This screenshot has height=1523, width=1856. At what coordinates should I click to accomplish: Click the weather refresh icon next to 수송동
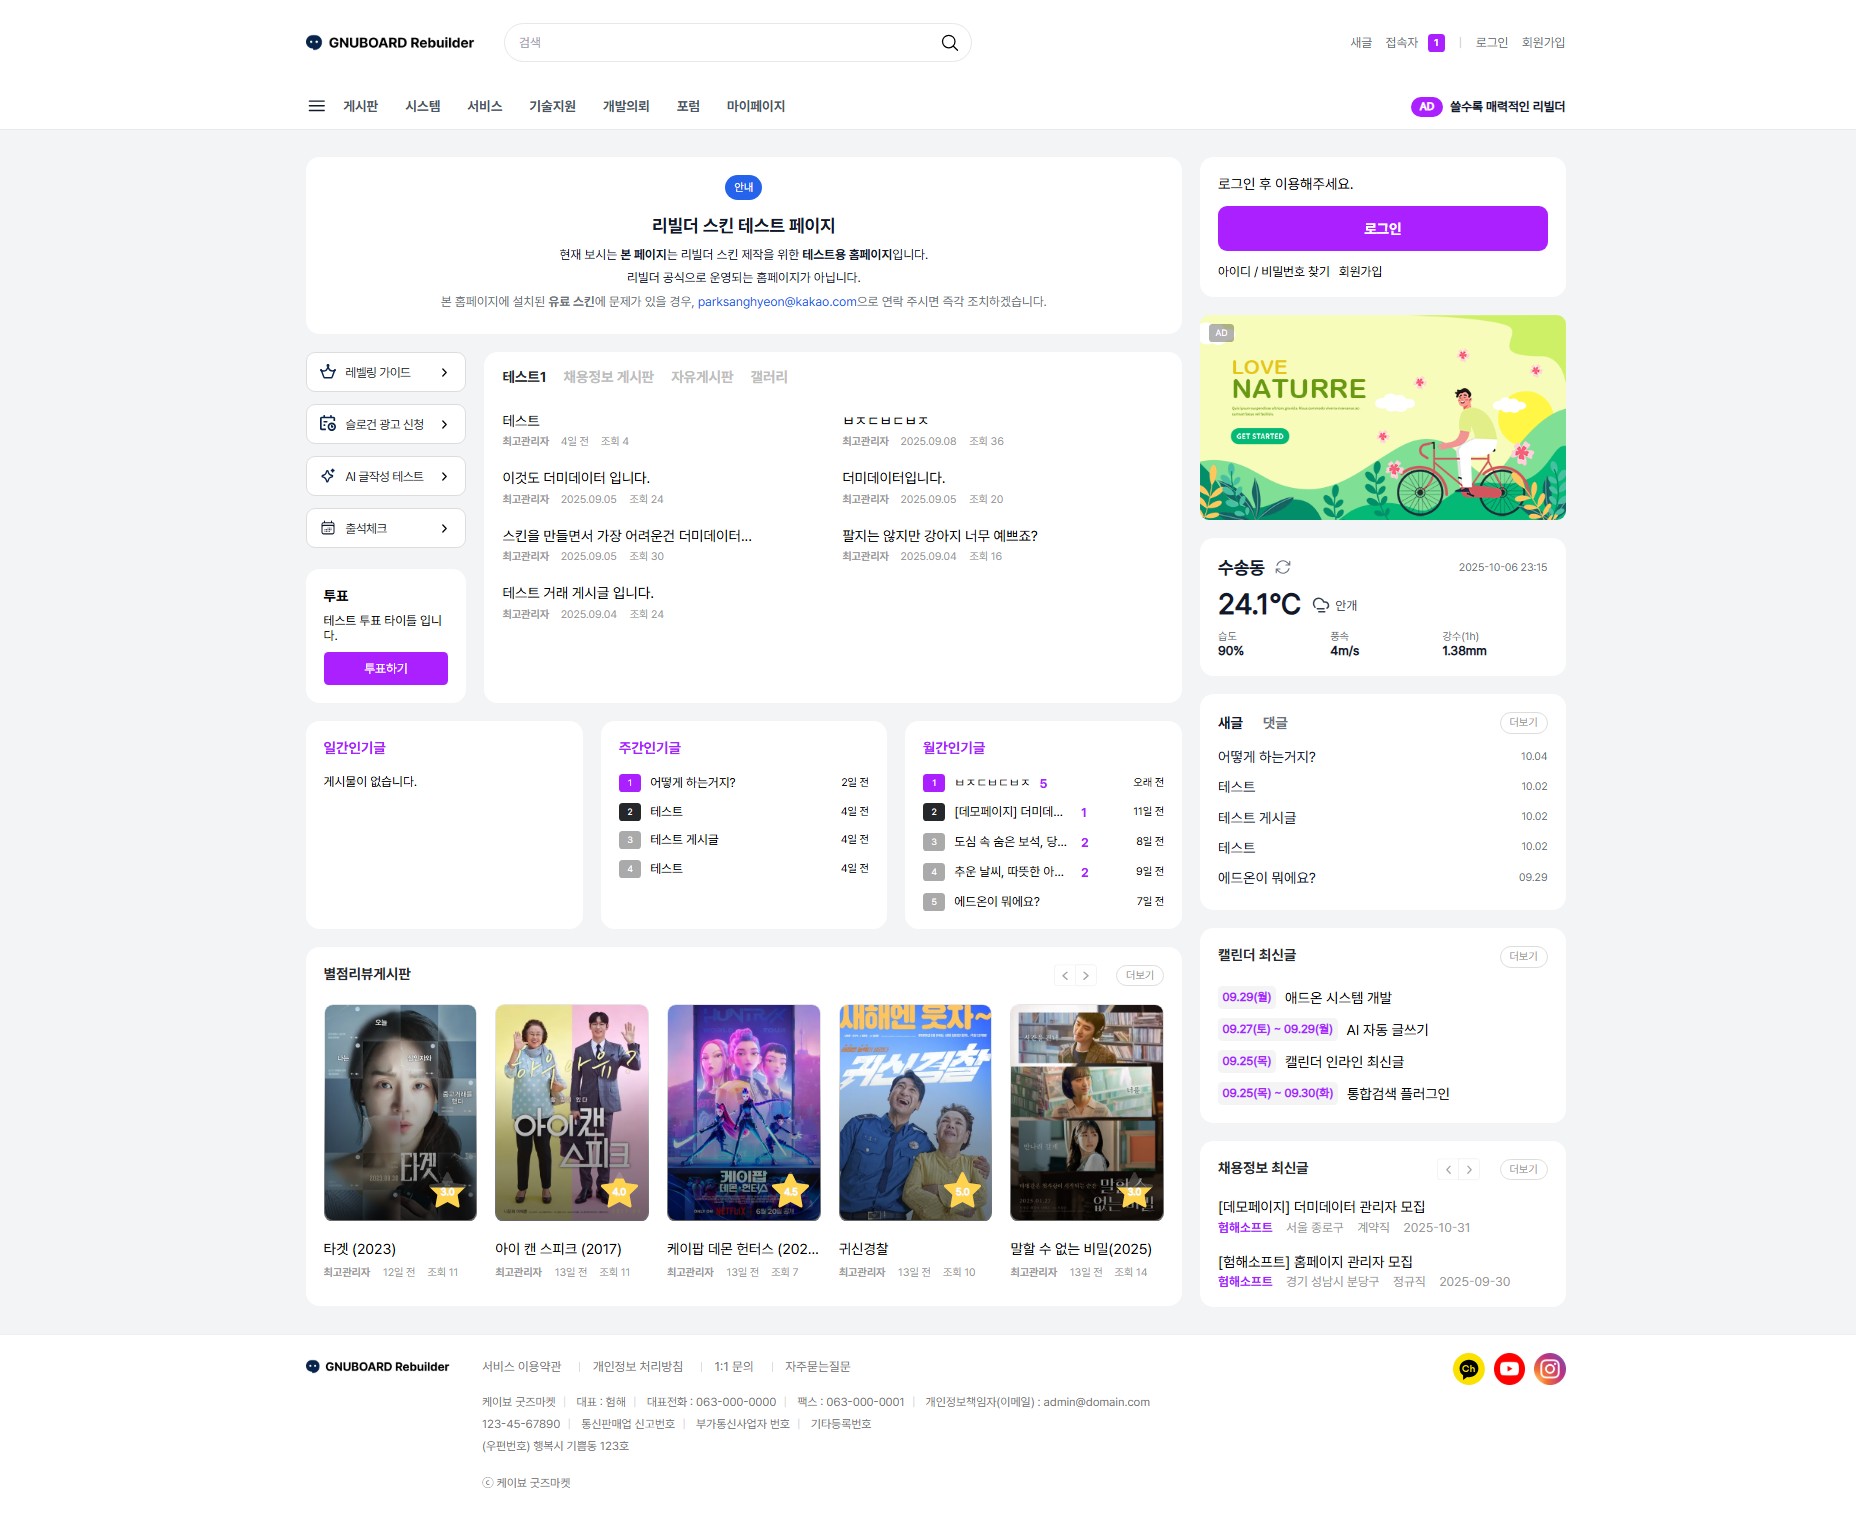click(x=1283, y=567)
